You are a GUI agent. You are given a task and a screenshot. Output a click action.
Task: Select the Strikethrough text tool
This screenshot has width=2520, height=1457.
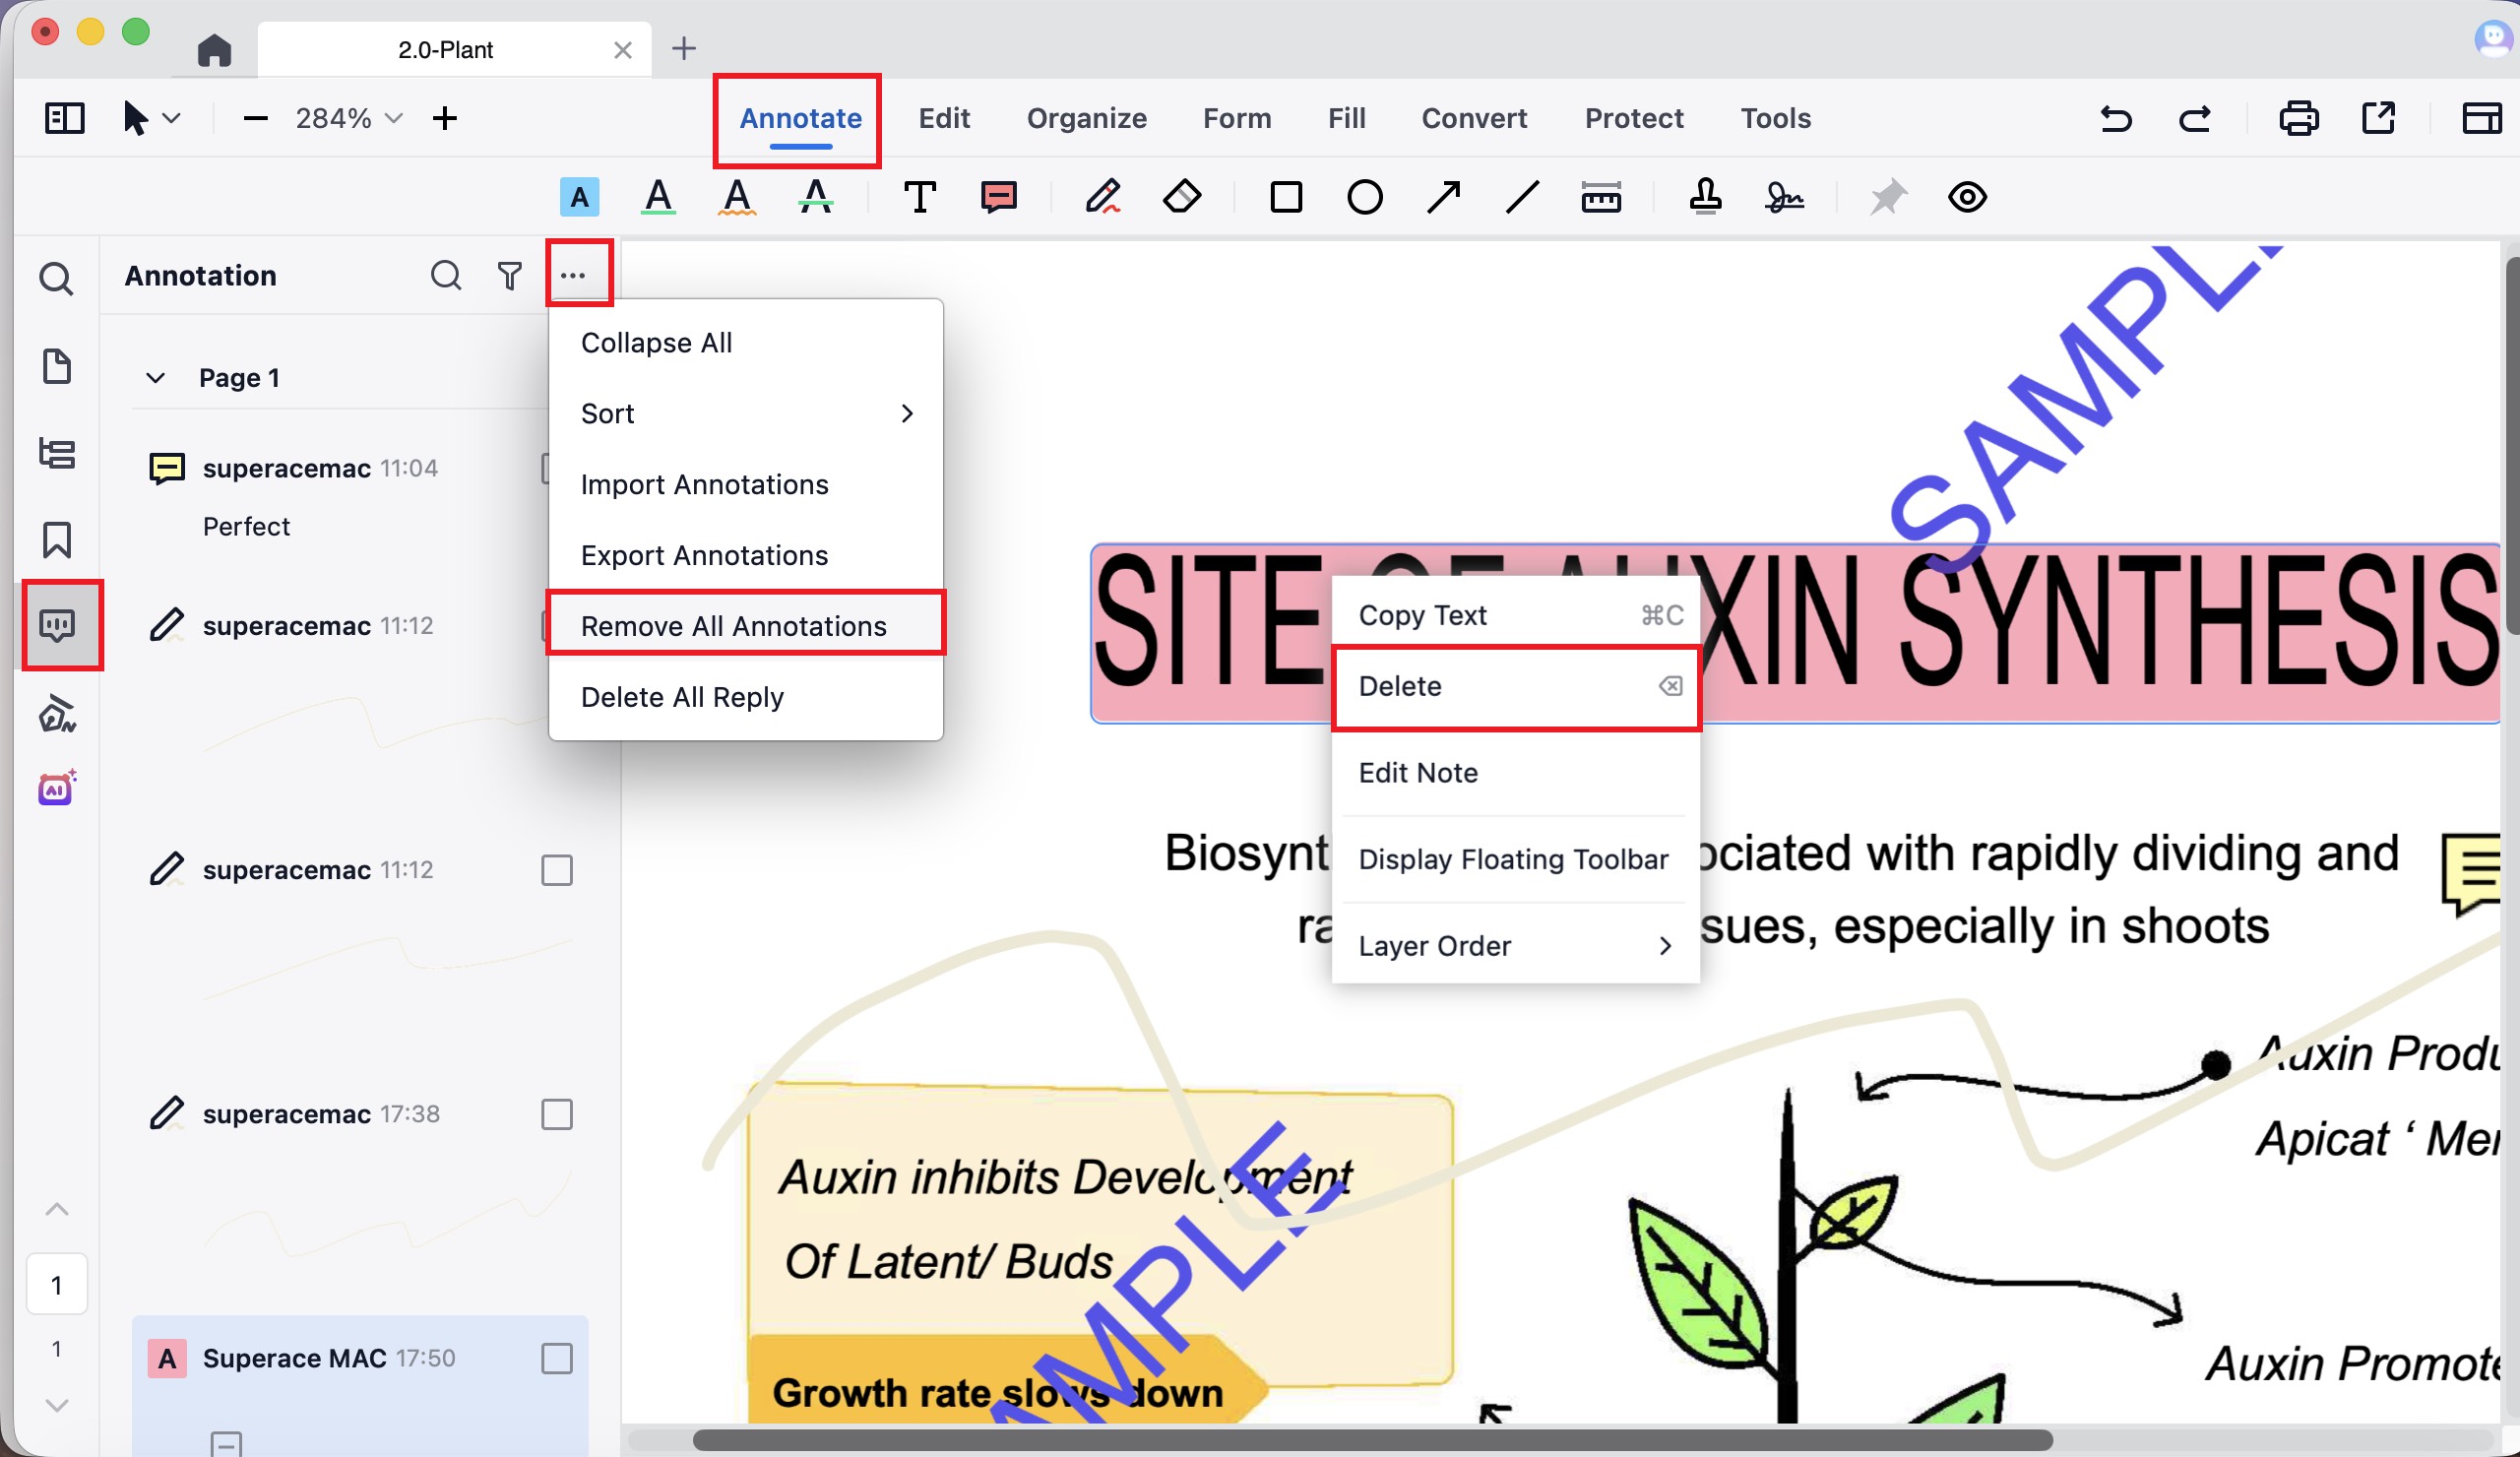[x=816, y=197]
